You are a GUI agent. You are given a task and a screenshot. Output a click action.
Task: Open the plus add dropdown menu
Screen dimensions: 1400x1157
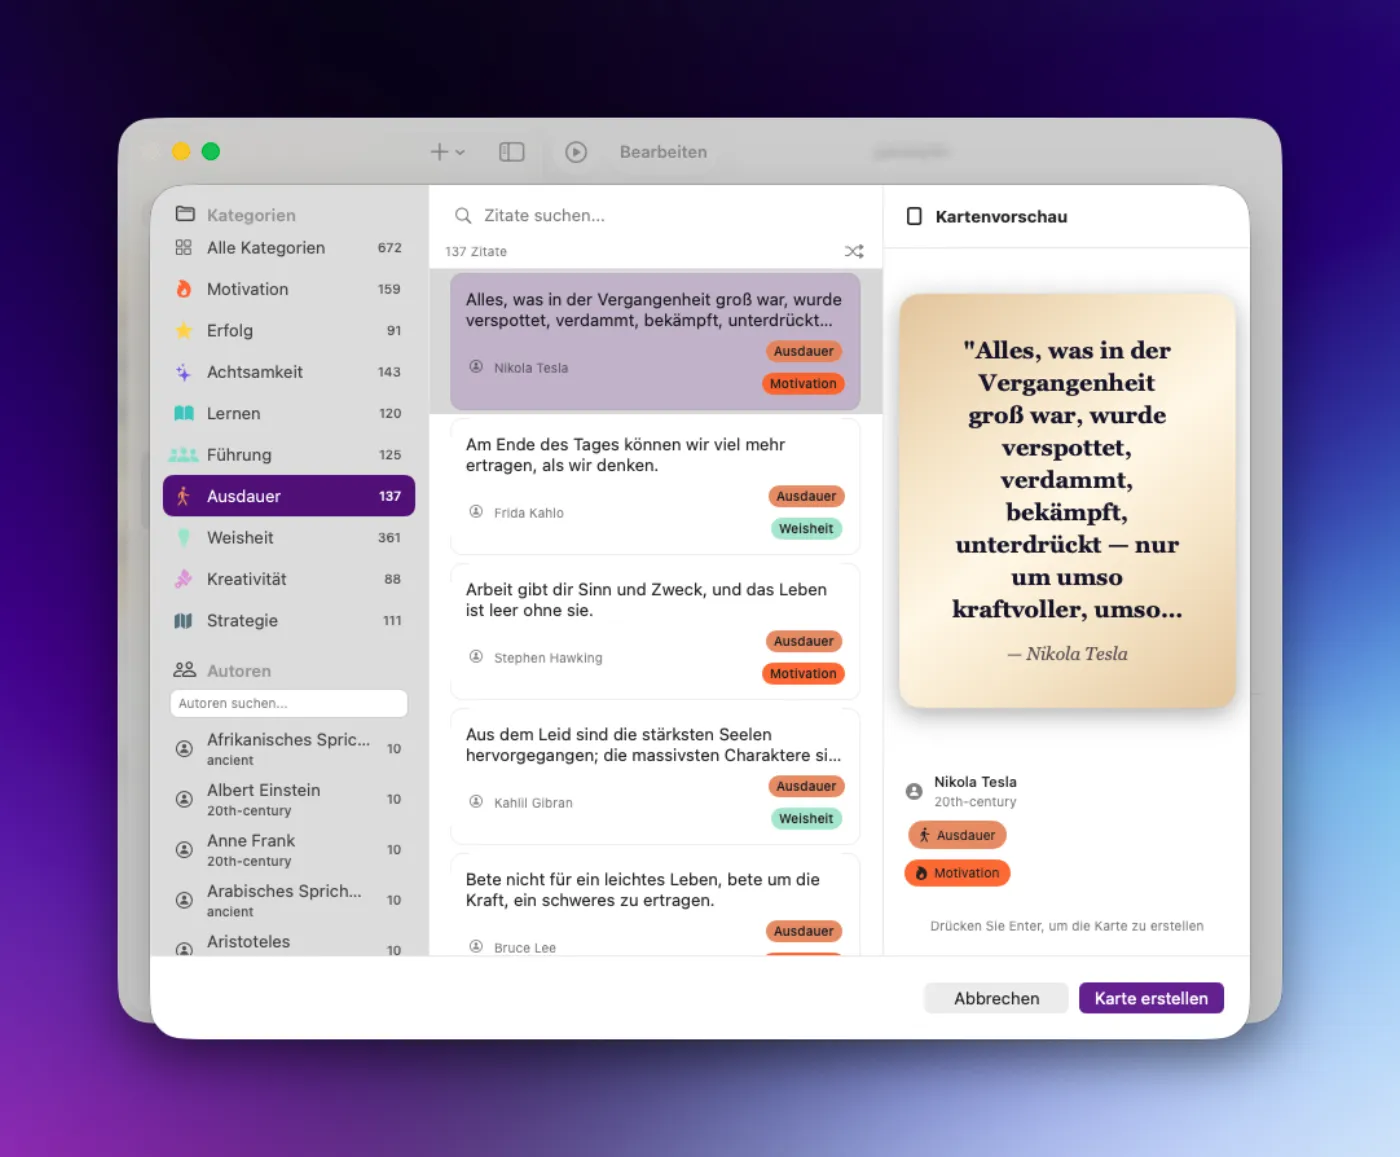point(447,152)
